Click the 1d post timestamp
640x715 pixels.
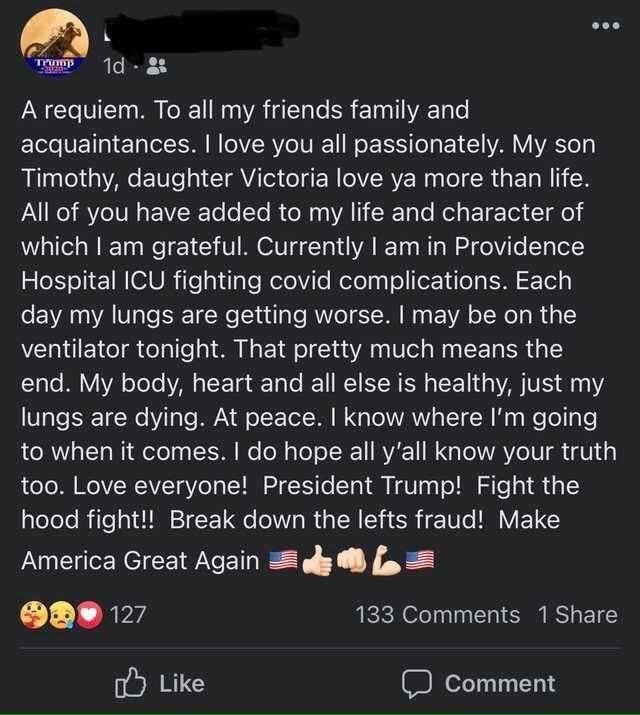[114, 67]
